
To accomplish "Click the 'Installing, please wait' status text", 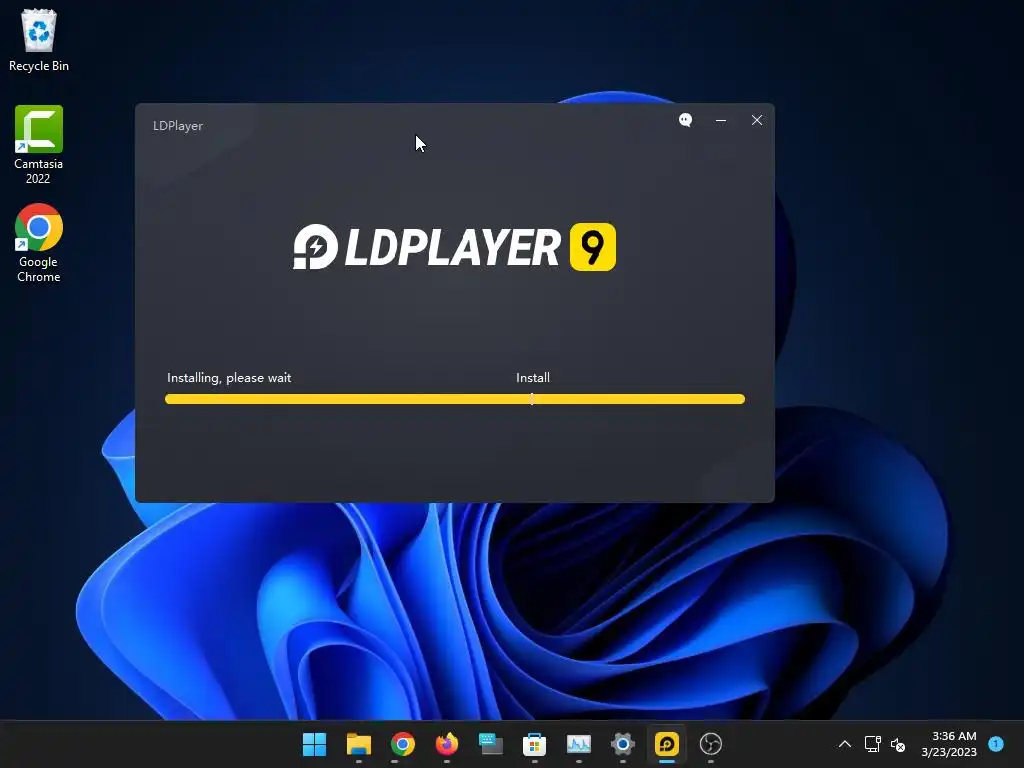I will pos(229,377).
